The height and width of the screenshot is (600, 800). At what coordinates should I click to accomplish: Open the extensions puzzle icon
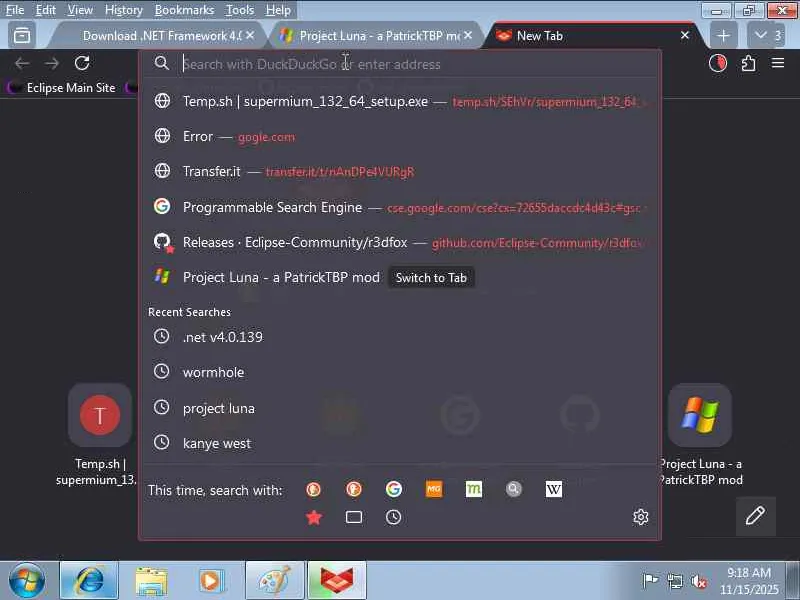[x=748, y=63]
